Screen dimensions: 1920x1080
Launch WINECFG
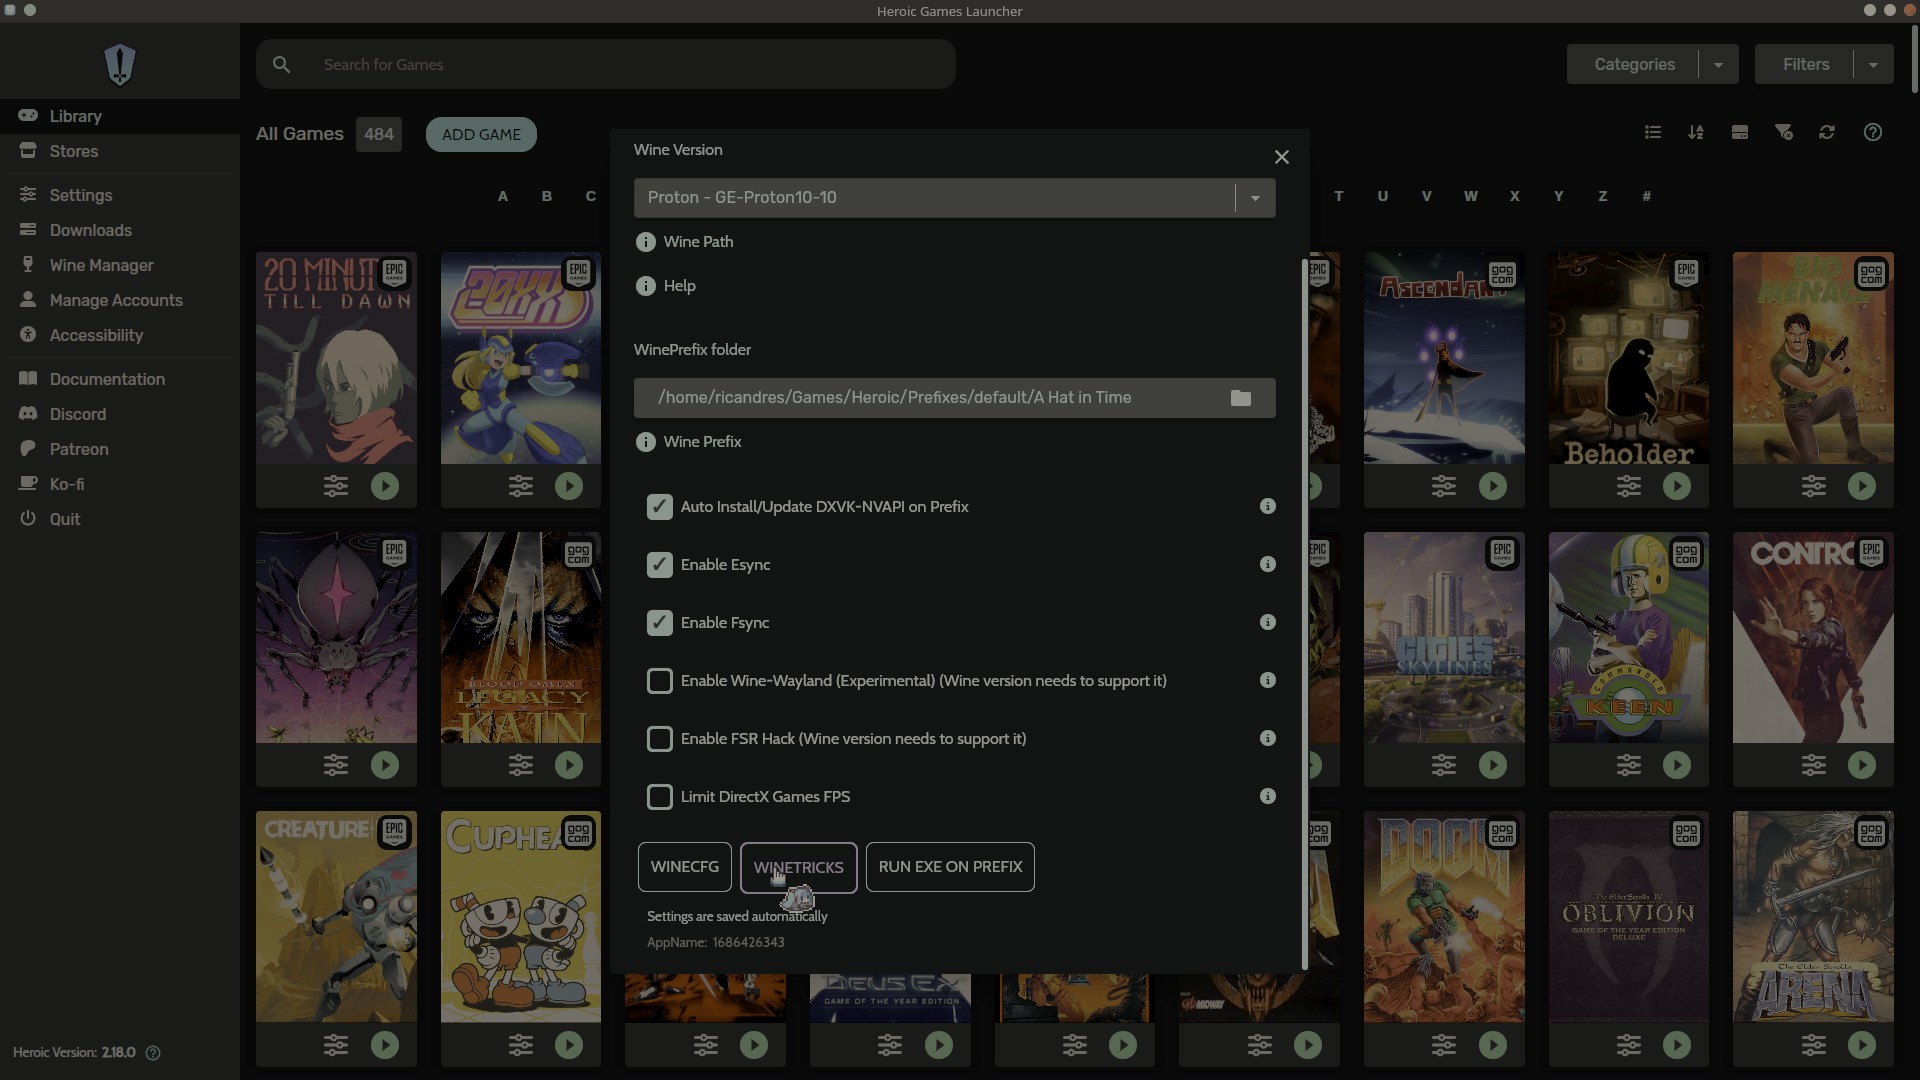[x=685, y=867]
